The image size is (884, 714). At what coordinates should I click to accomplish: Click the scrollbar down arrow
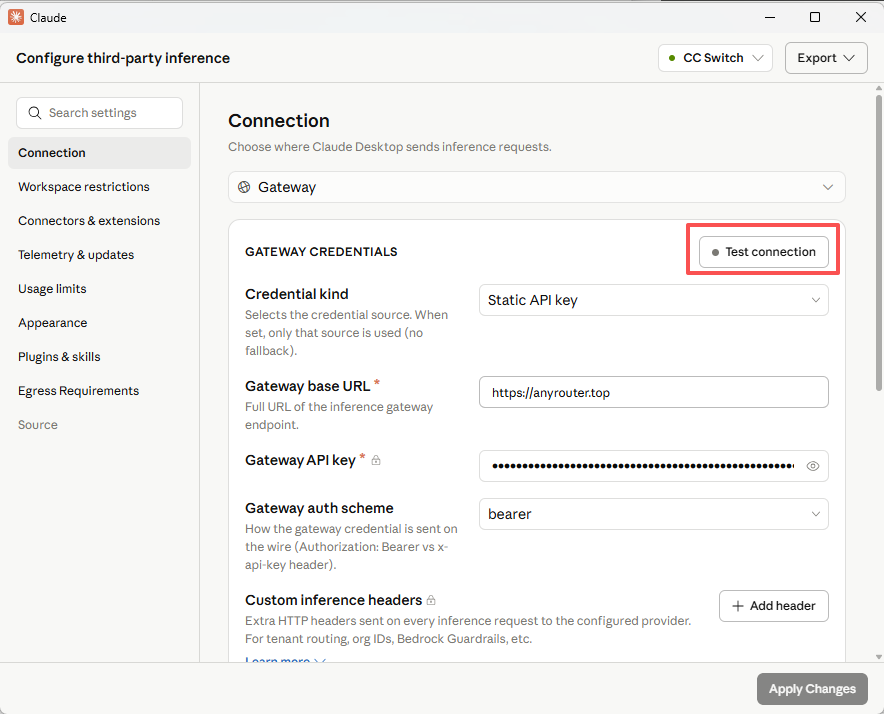coord(878,656)
